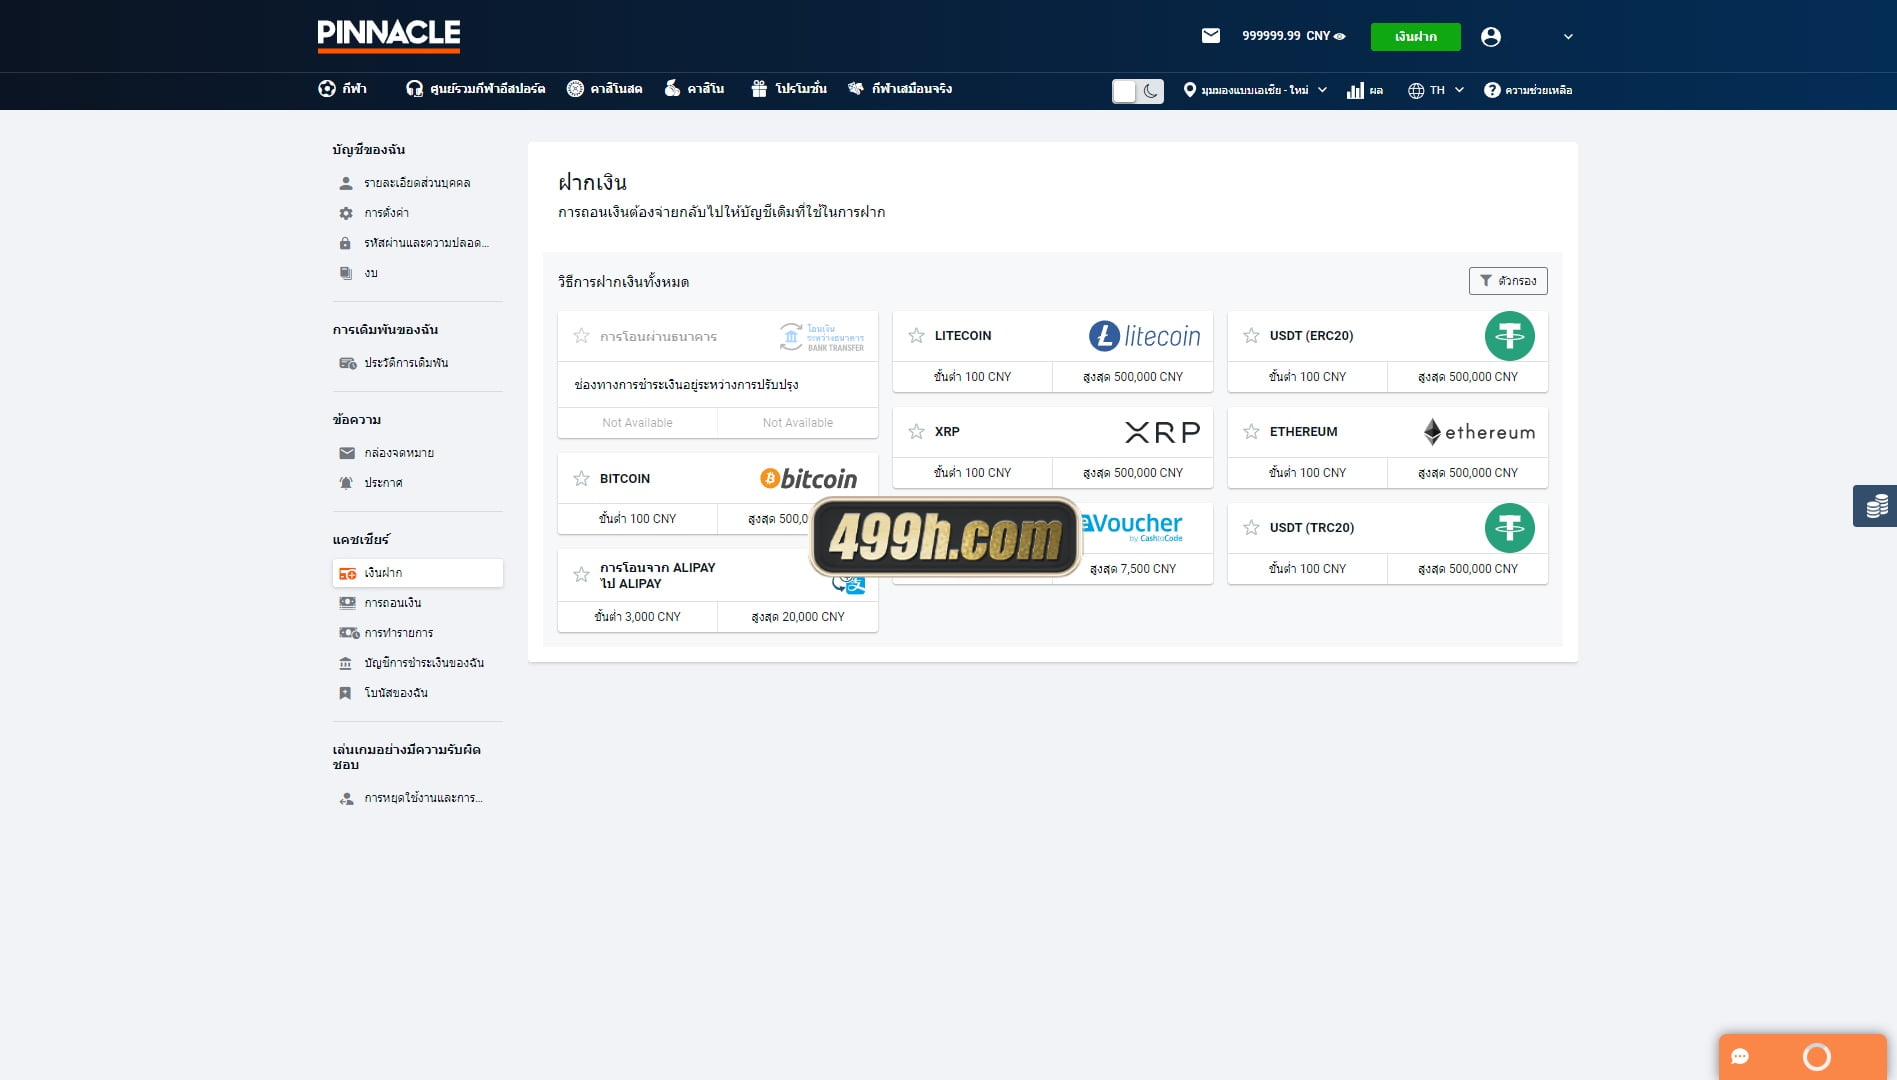Click the user profile avatar icon
The width and height of the screenshot is (1897, 1080).
tap(1491, 37)
